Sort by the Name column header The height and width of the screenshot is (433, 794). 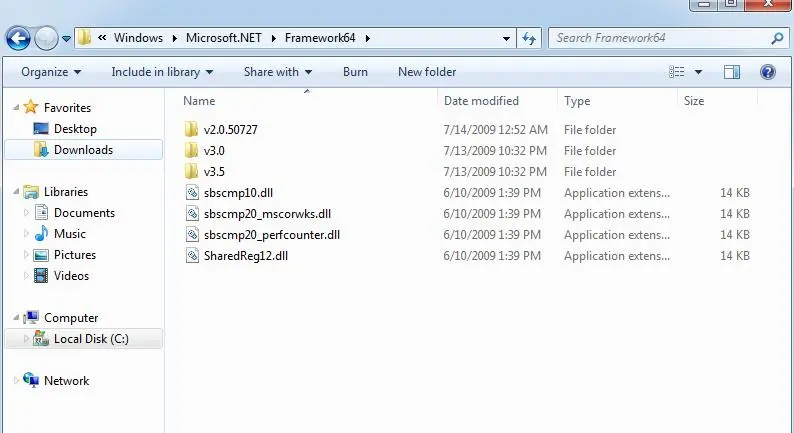tap(199, 101)
